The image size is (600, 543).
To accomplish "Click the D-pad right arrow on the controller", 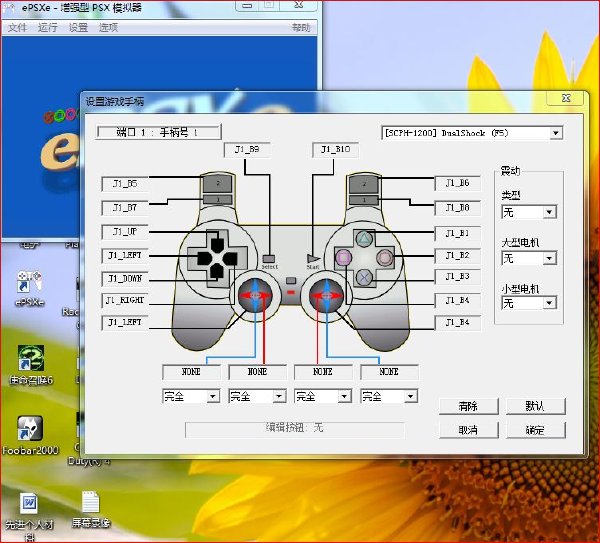I will coord(230,259).
